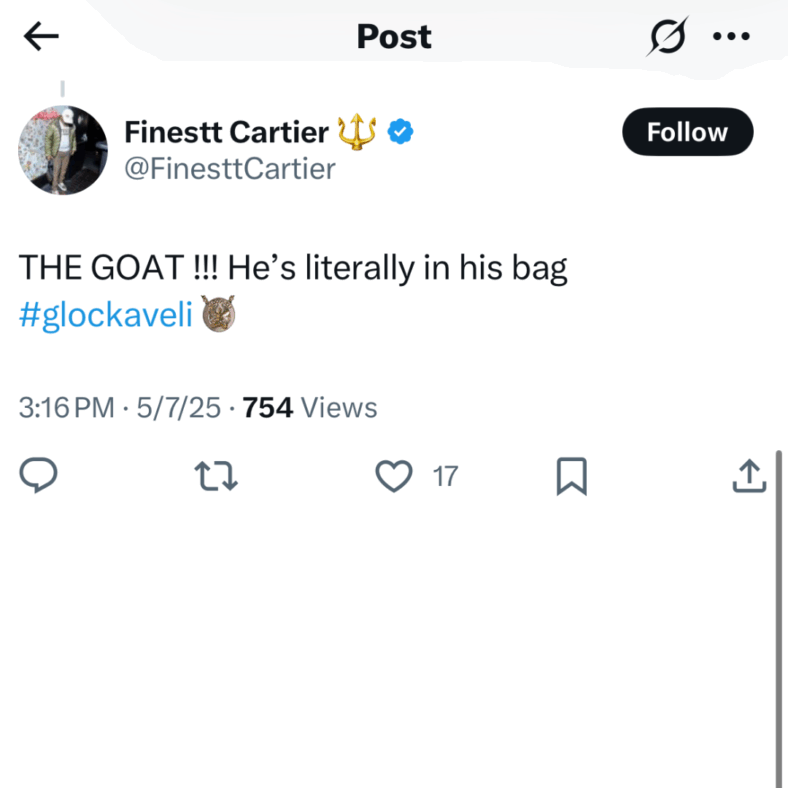Go back using the left arrow

(41, 36)
